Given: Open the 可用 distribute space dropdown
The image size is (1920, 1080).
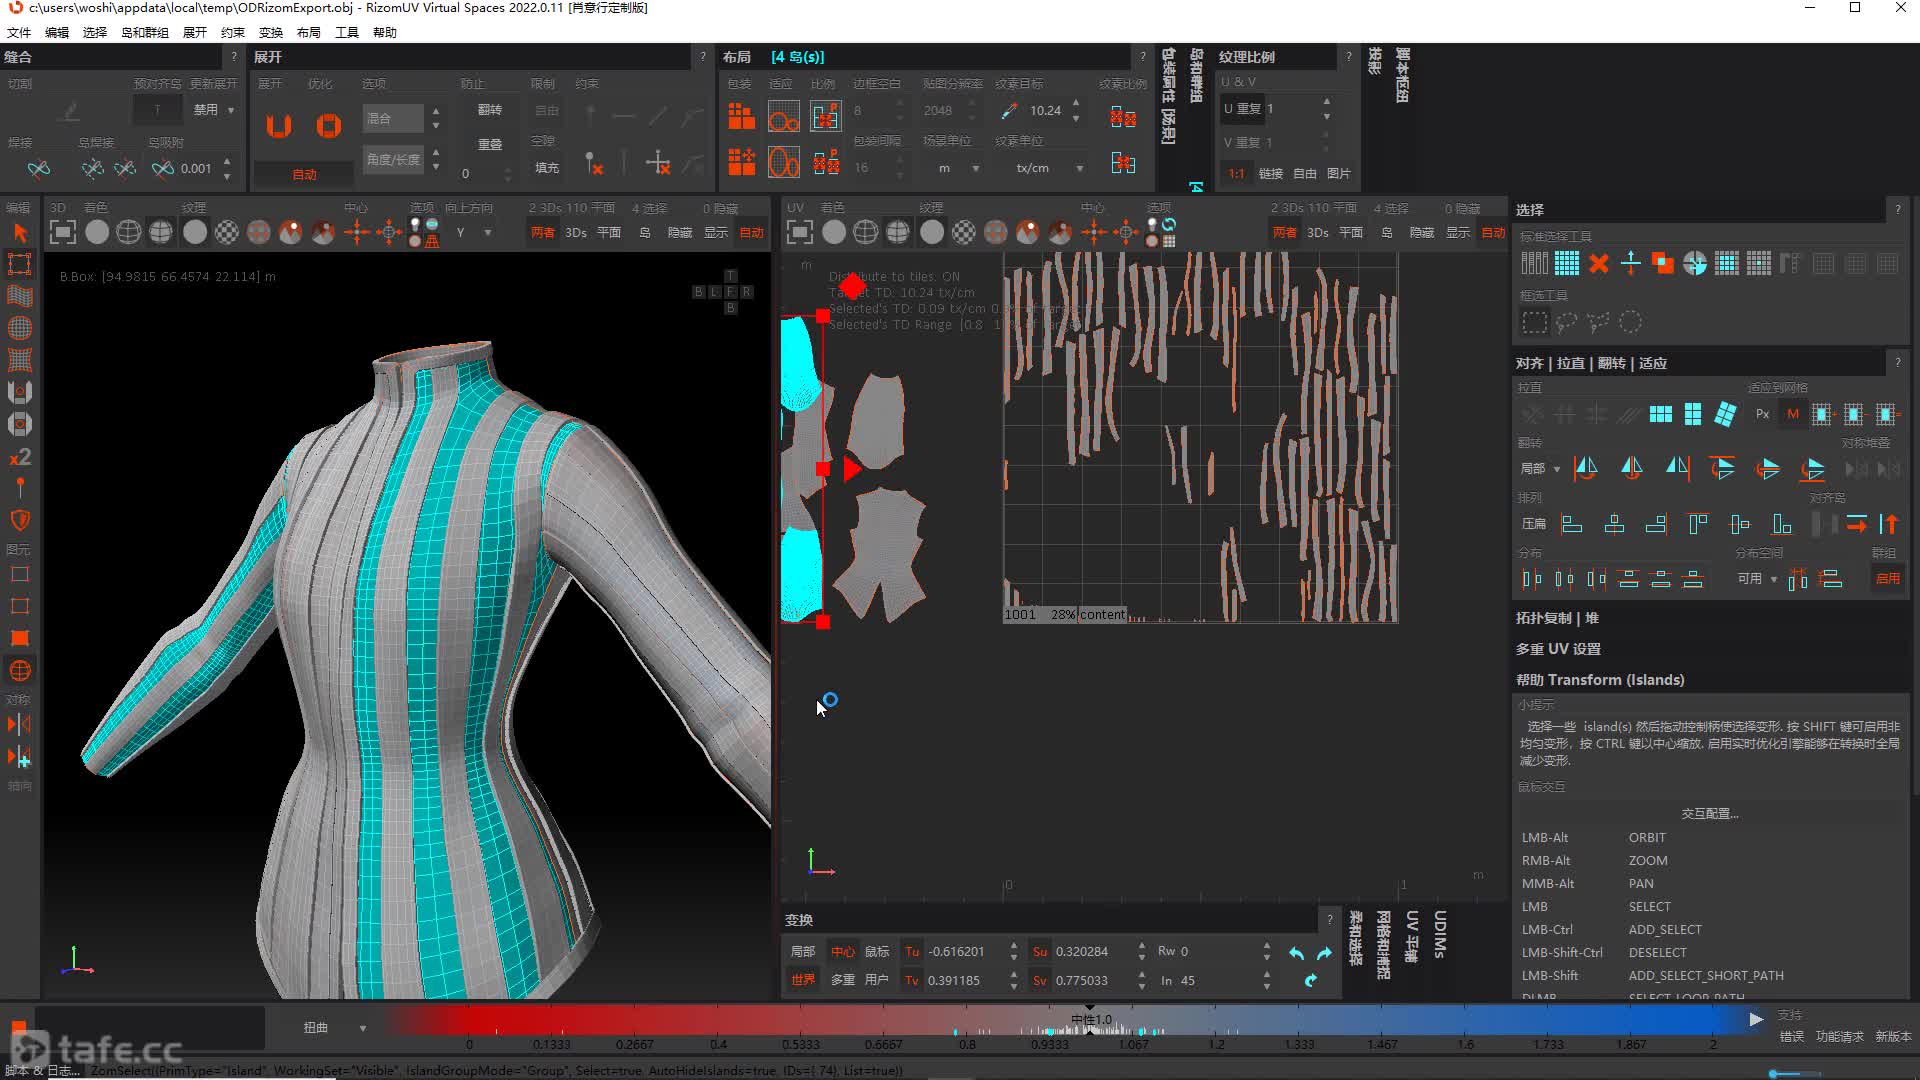Looking at the screenshot, I should (x=1757, y=578).
